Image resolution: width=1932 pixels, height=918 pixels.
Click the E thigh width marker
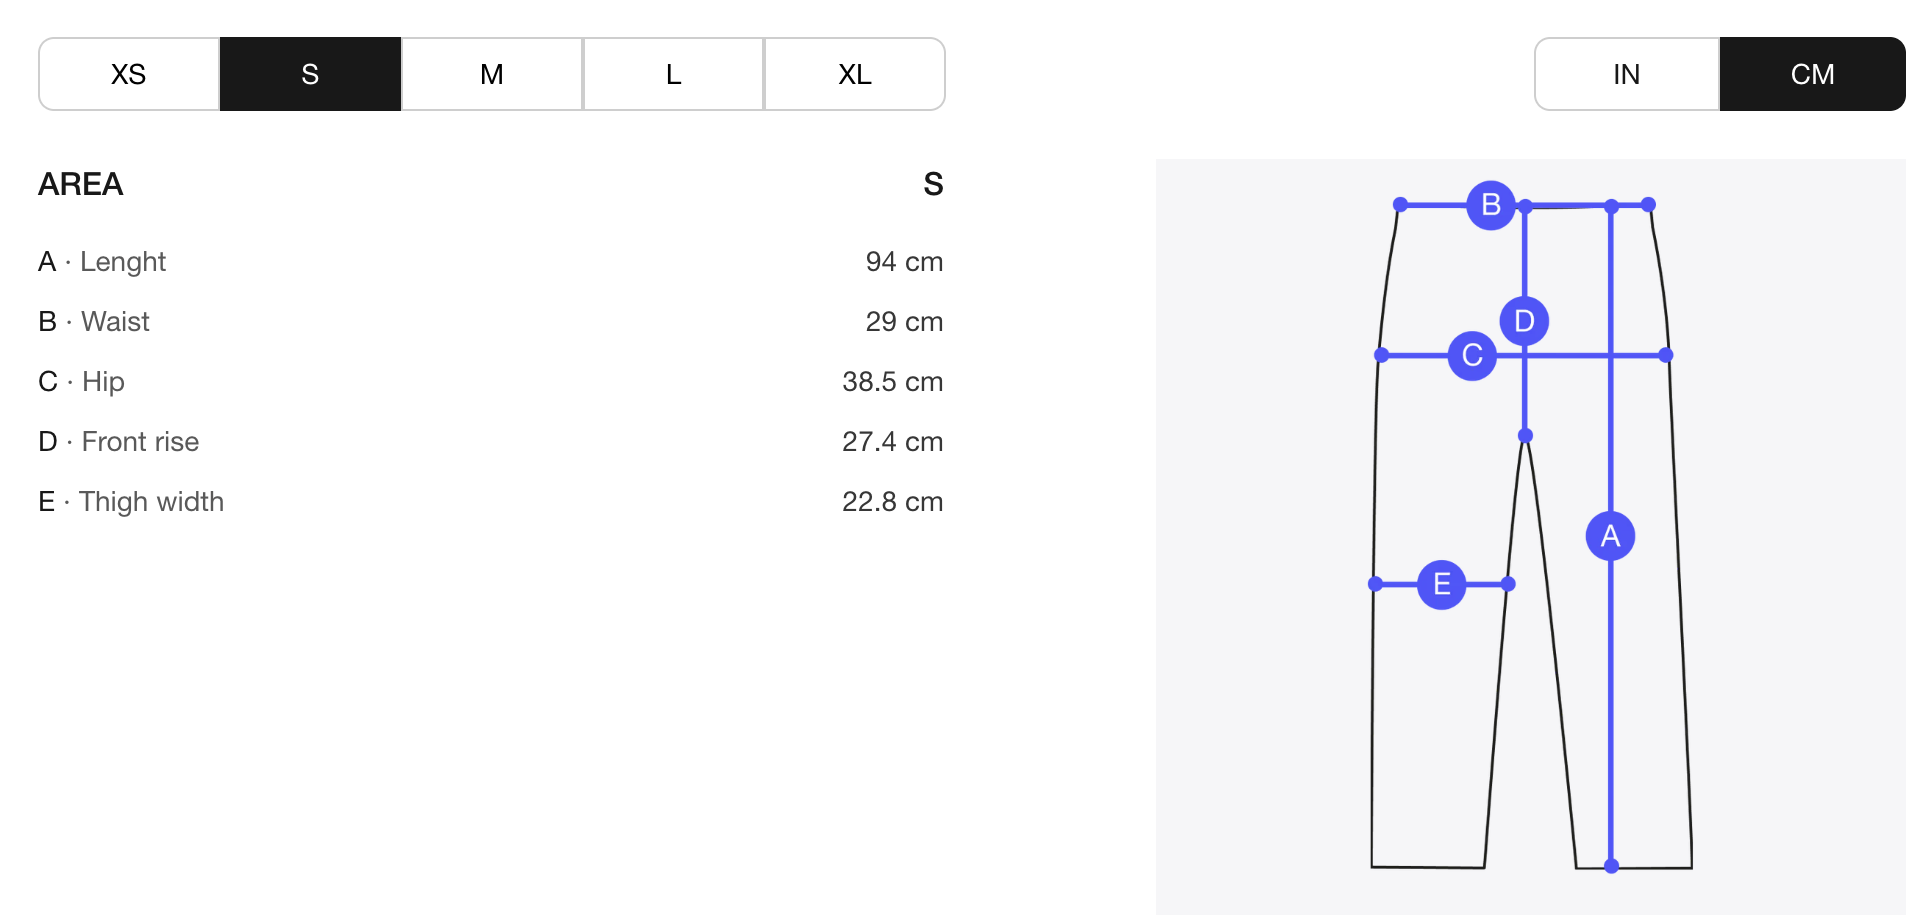pos(1441,584)
